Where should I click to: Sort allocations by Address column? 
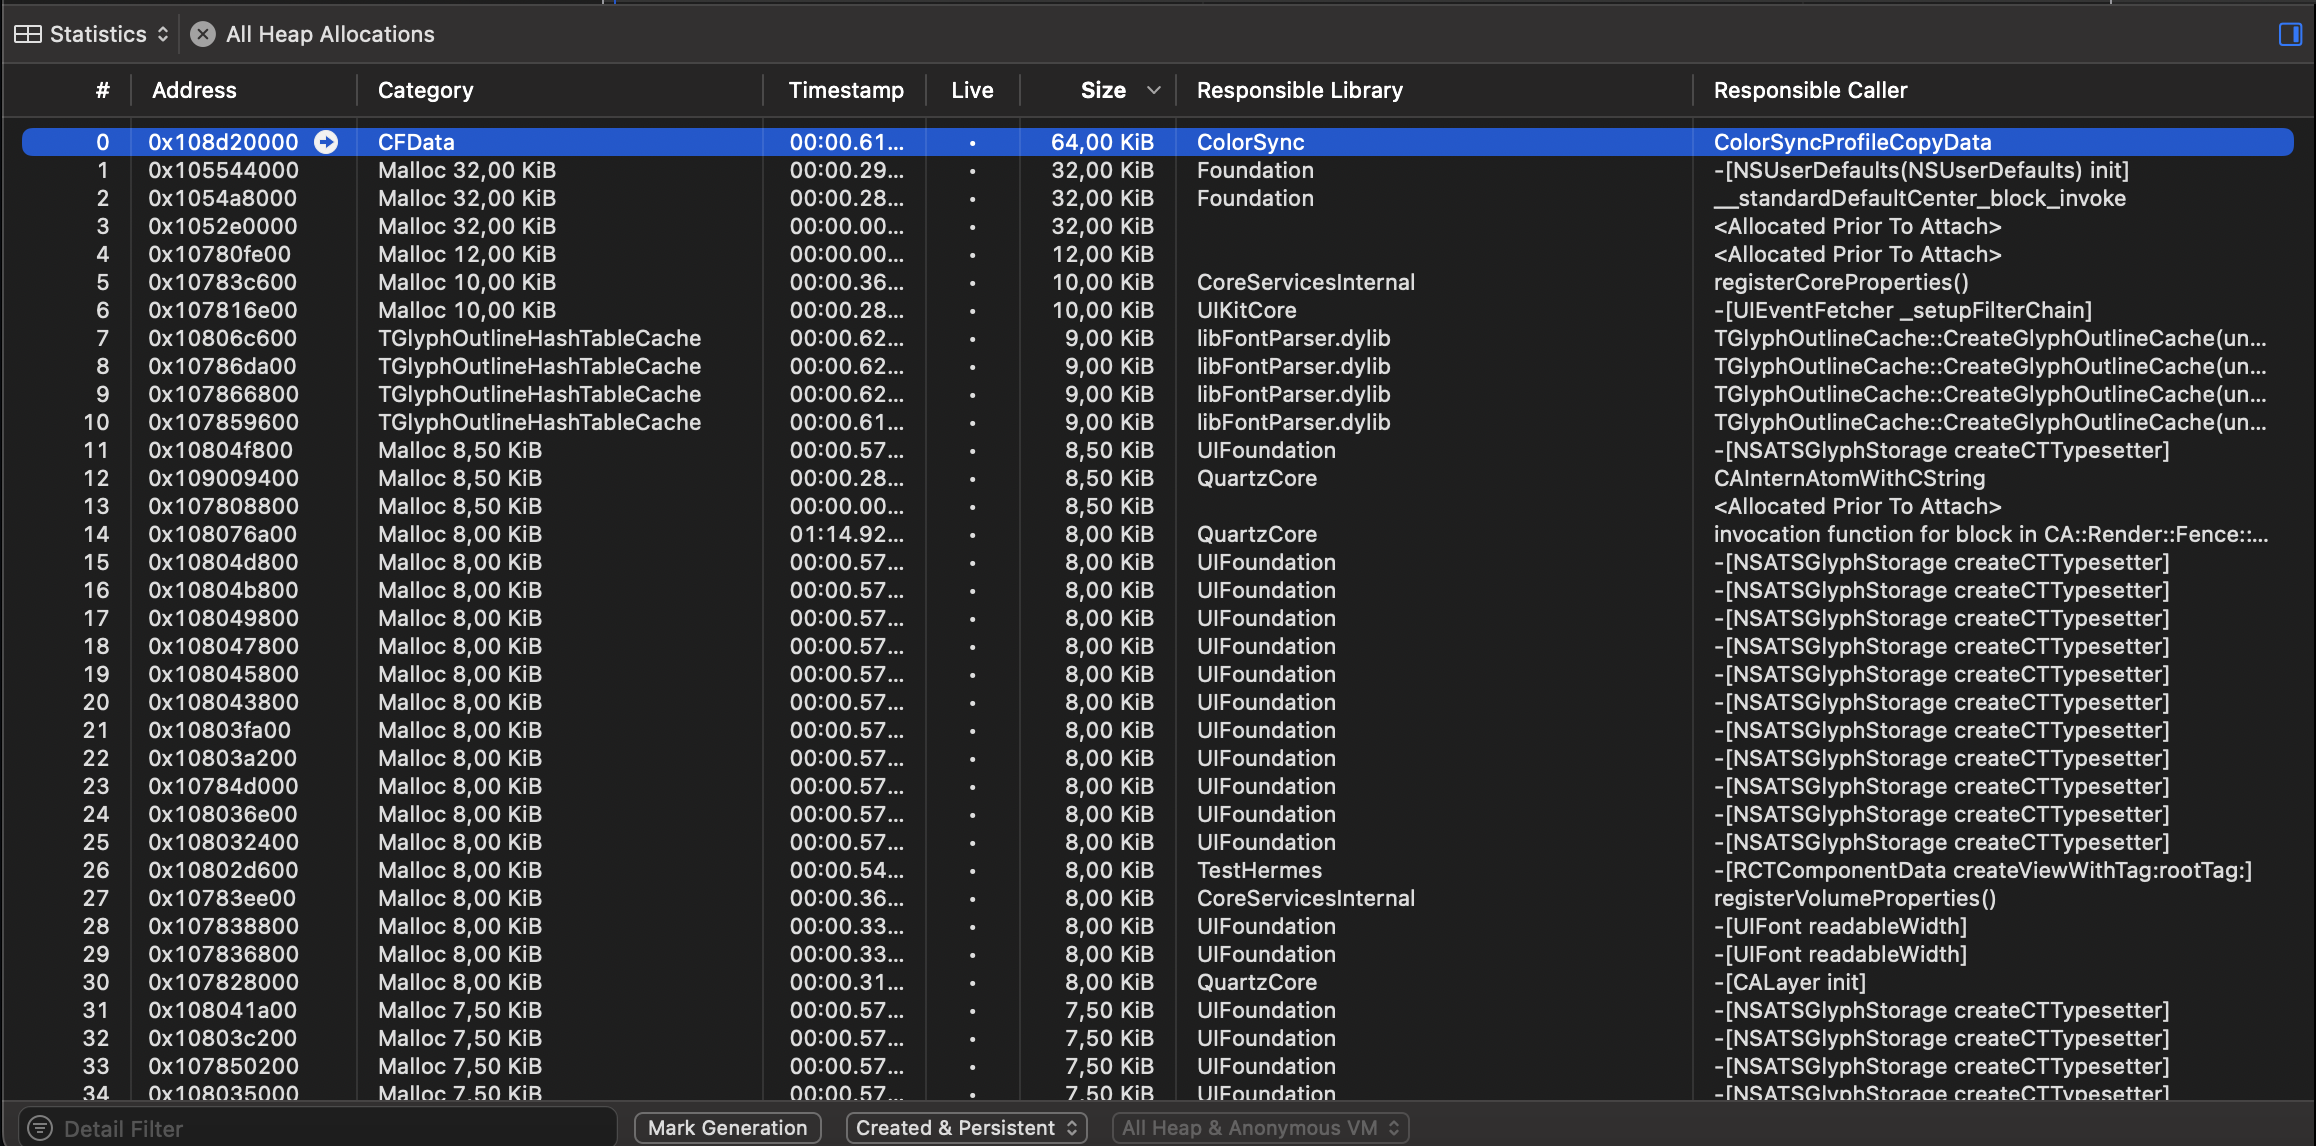[195, 90]
